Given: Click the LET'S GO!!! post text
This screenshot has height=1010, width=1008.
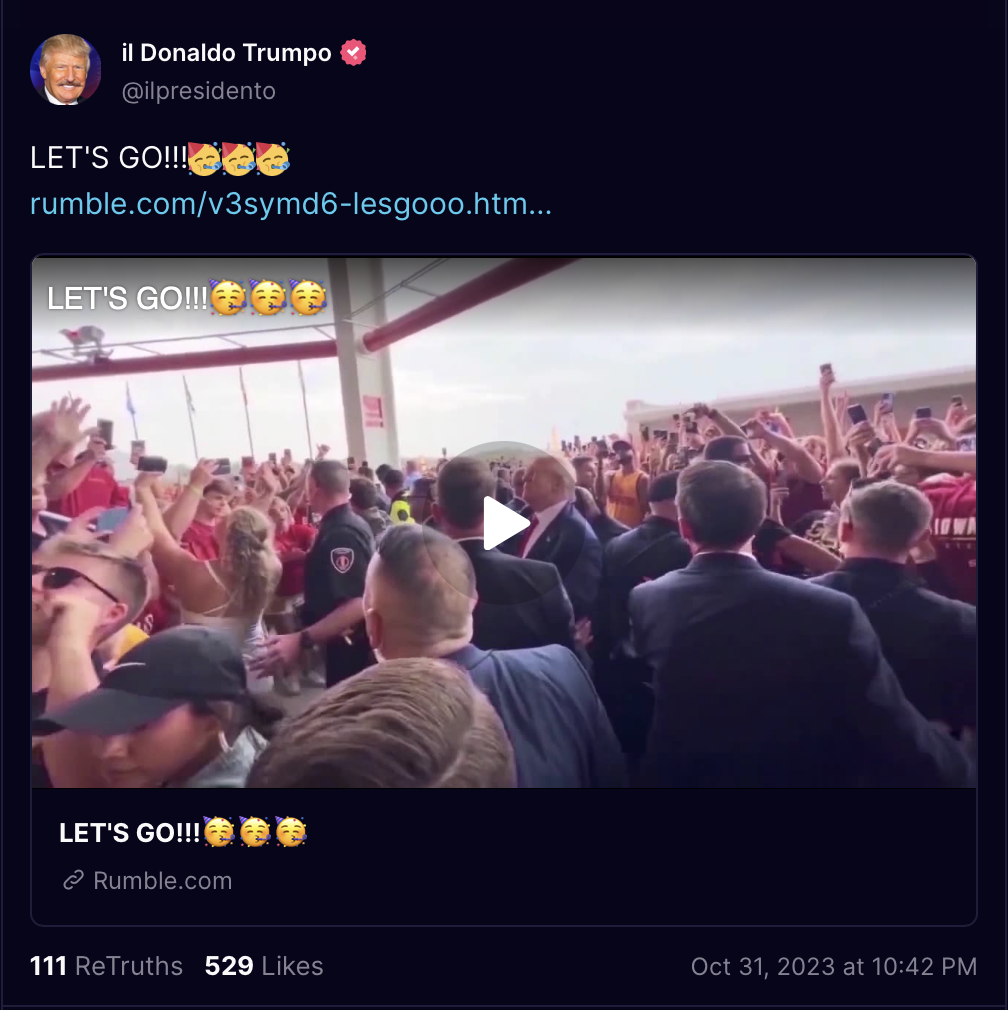Looking at the screenshot, I should click(x=109, y=158).
